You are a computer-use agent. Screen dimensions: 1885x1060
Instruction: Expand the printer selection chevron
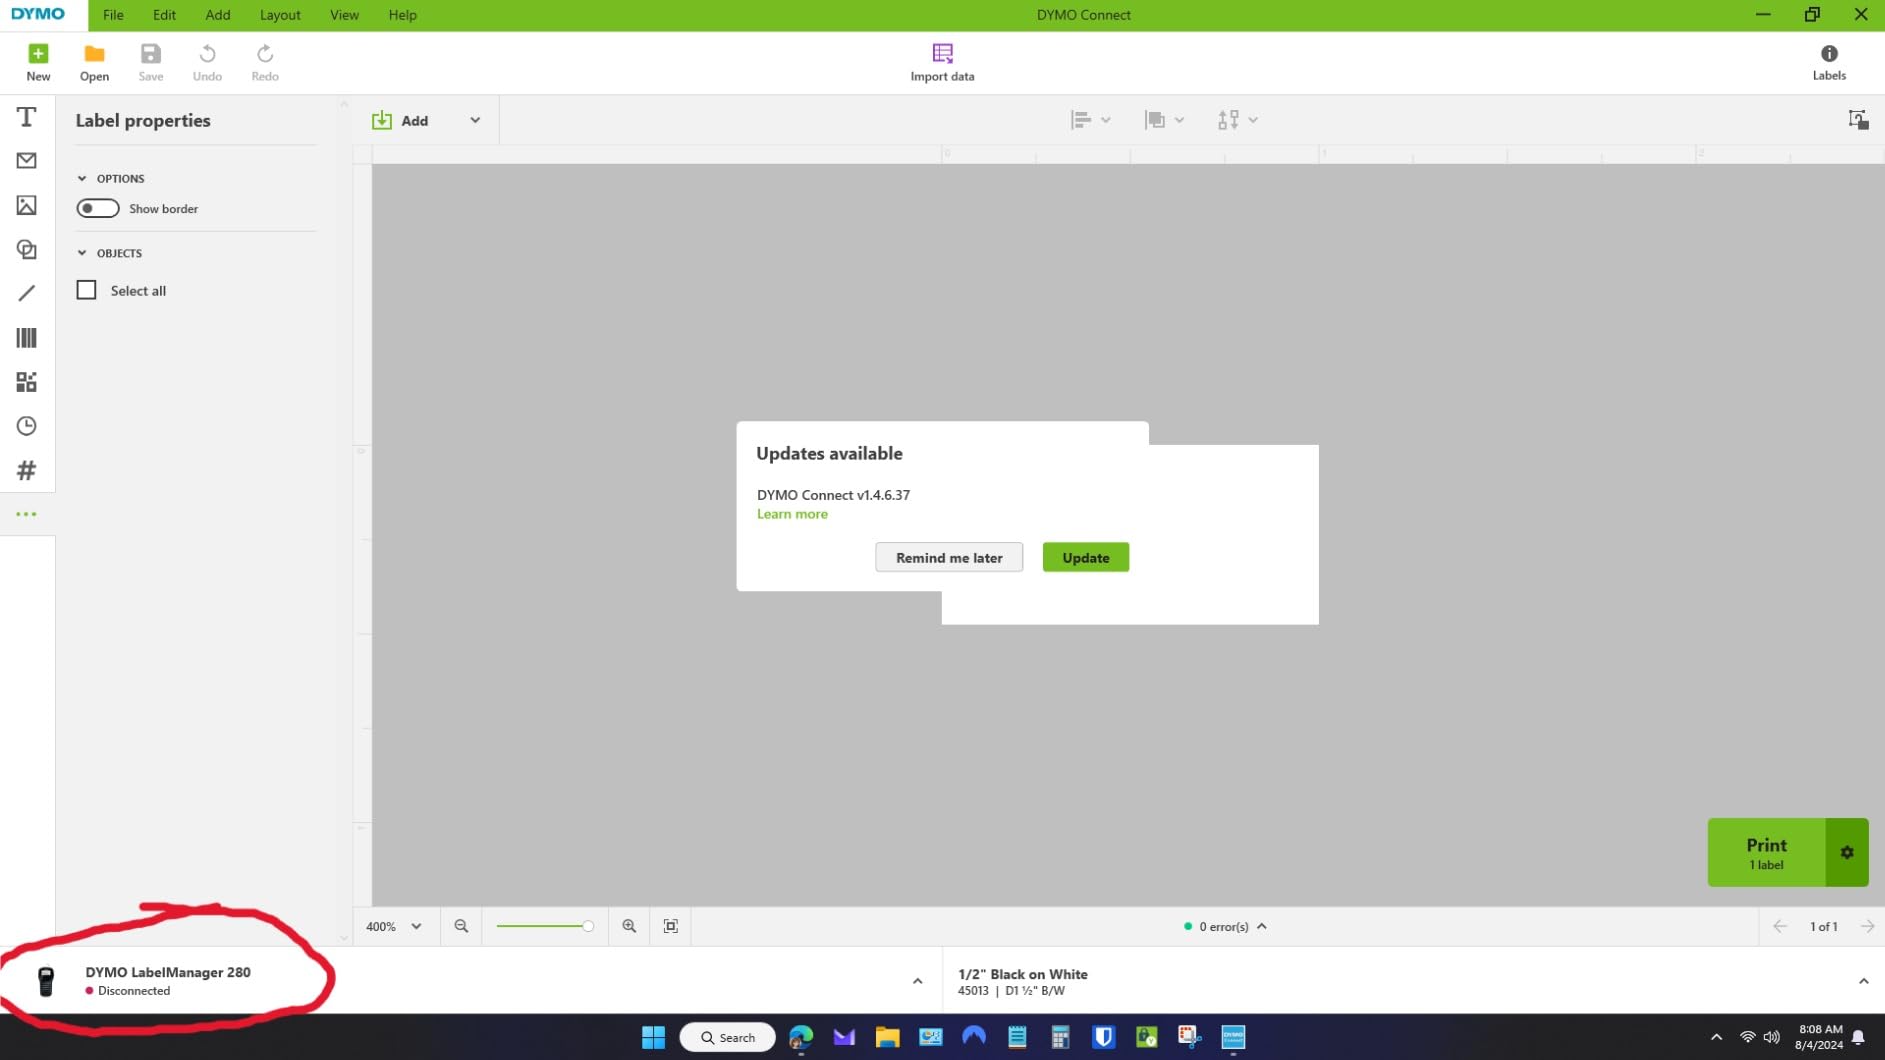pyautogui.click(x=917, y=981)
